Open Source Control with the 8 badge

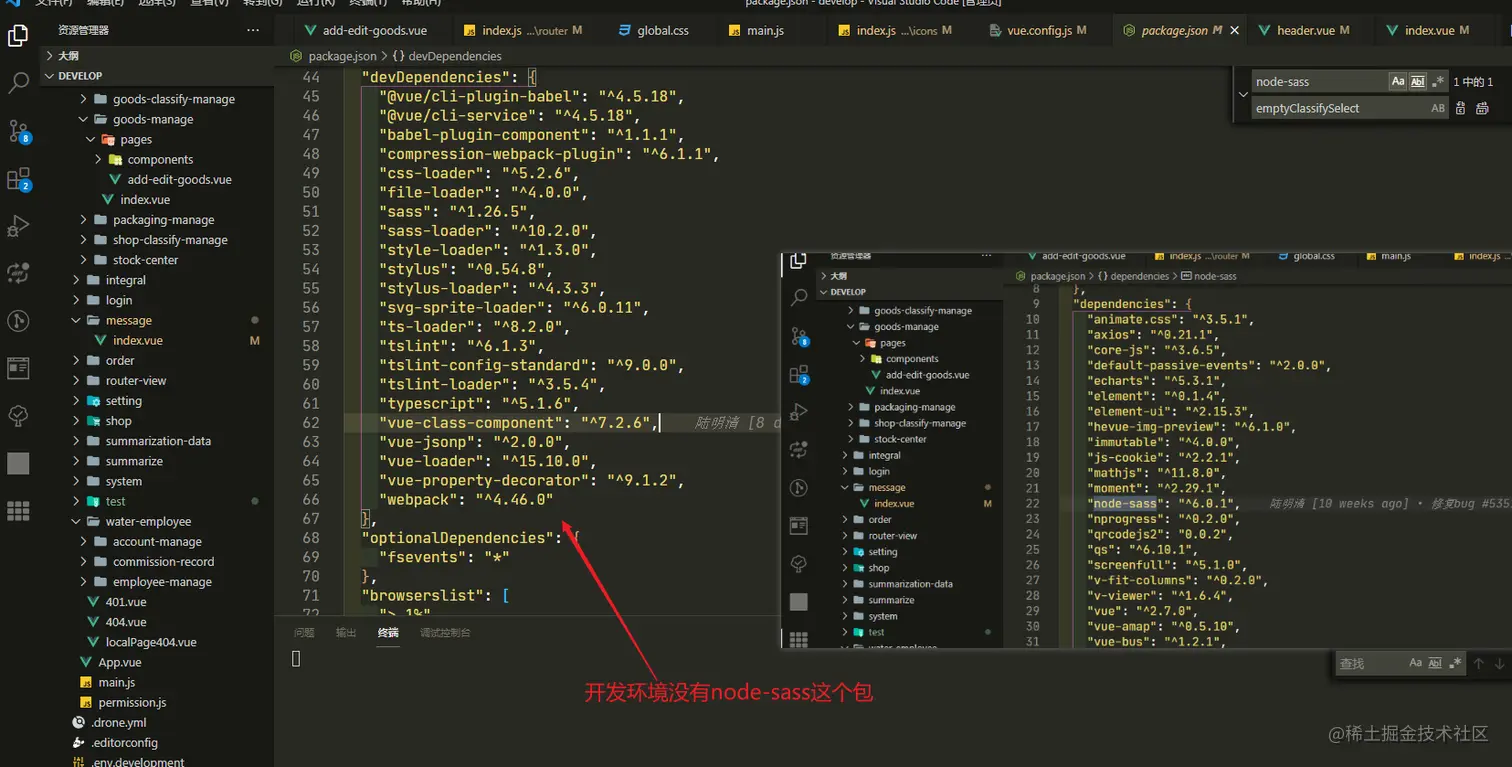click(x=18, y=131)
